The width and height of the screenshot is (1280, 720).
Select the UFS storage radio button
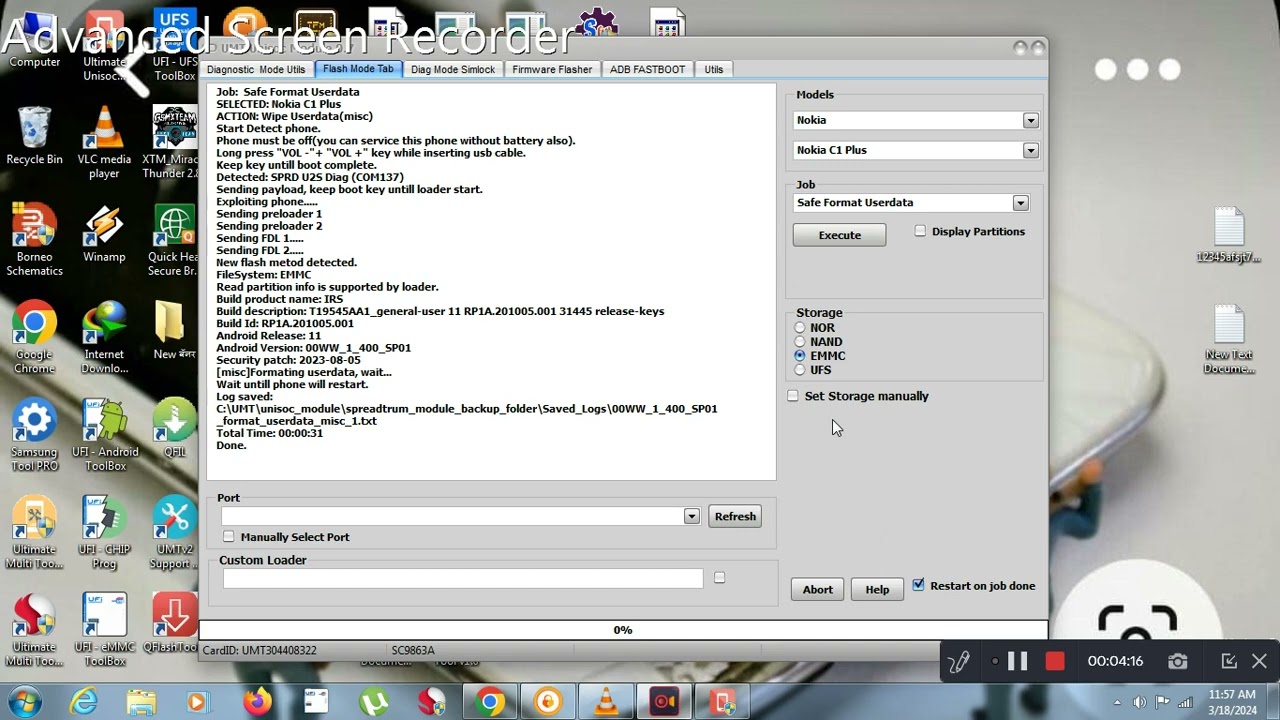pyautogui.click(x=800, y=370)
